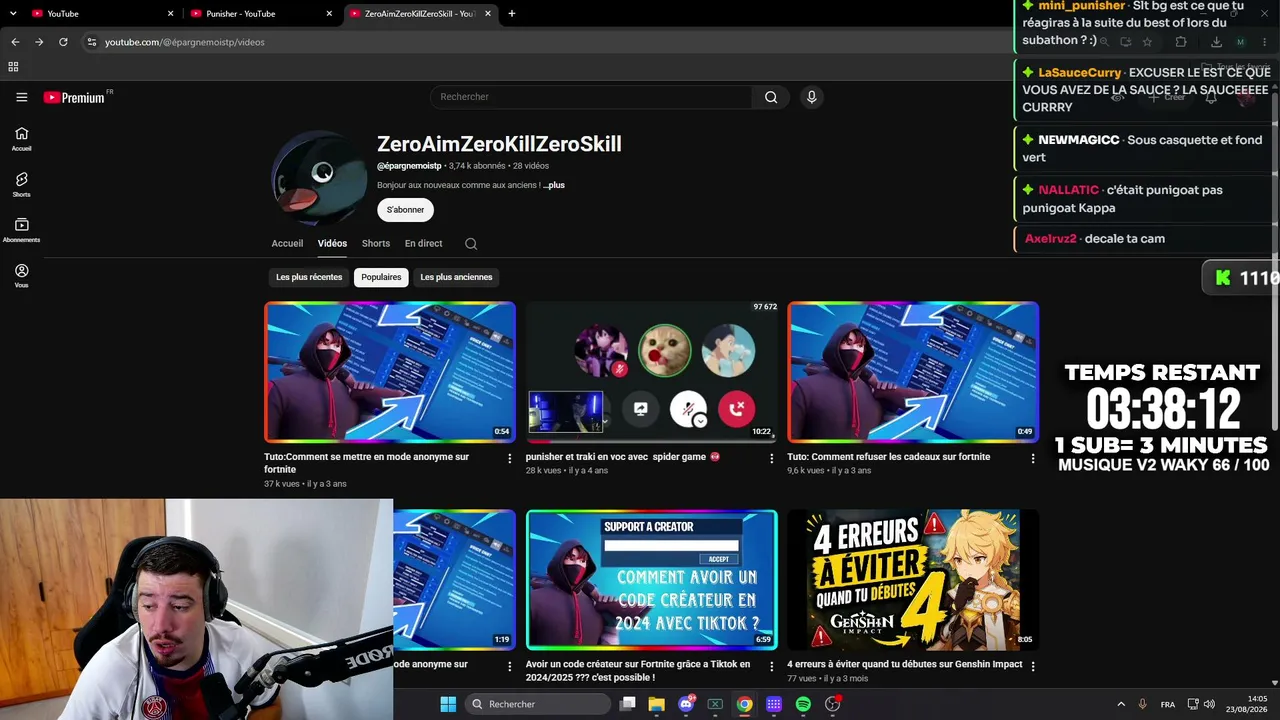Viewport: 1280px width, 720px height.
Task: Open Shorts from the left sidebar
Action: pyautogui.click(x=21, y=184)
